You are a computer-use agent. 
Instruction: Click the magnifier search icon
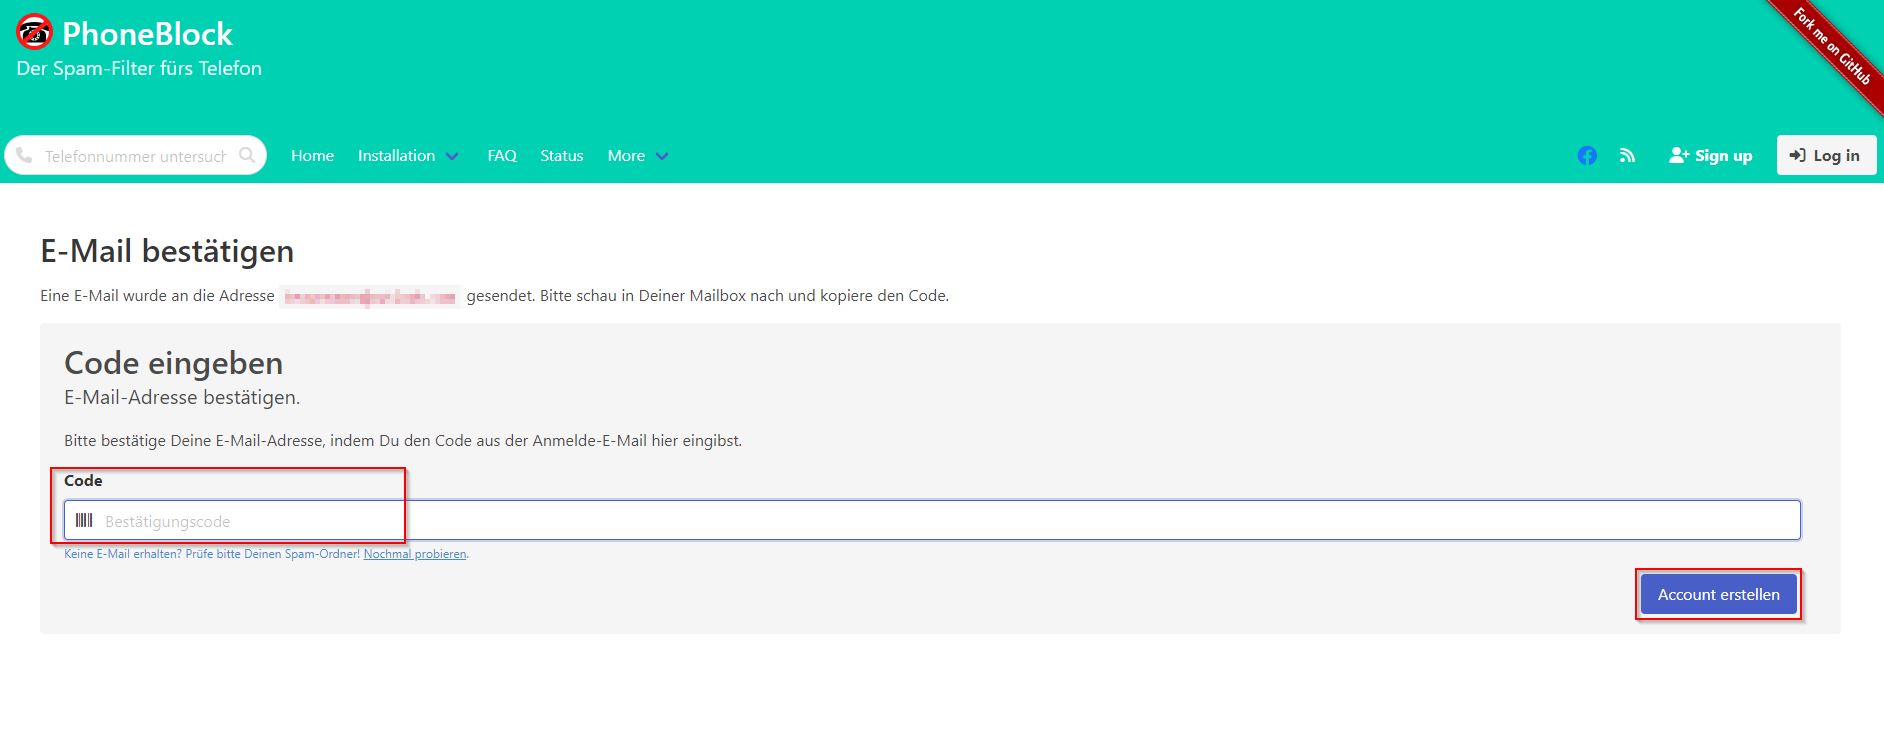click(x=247, y=156)
